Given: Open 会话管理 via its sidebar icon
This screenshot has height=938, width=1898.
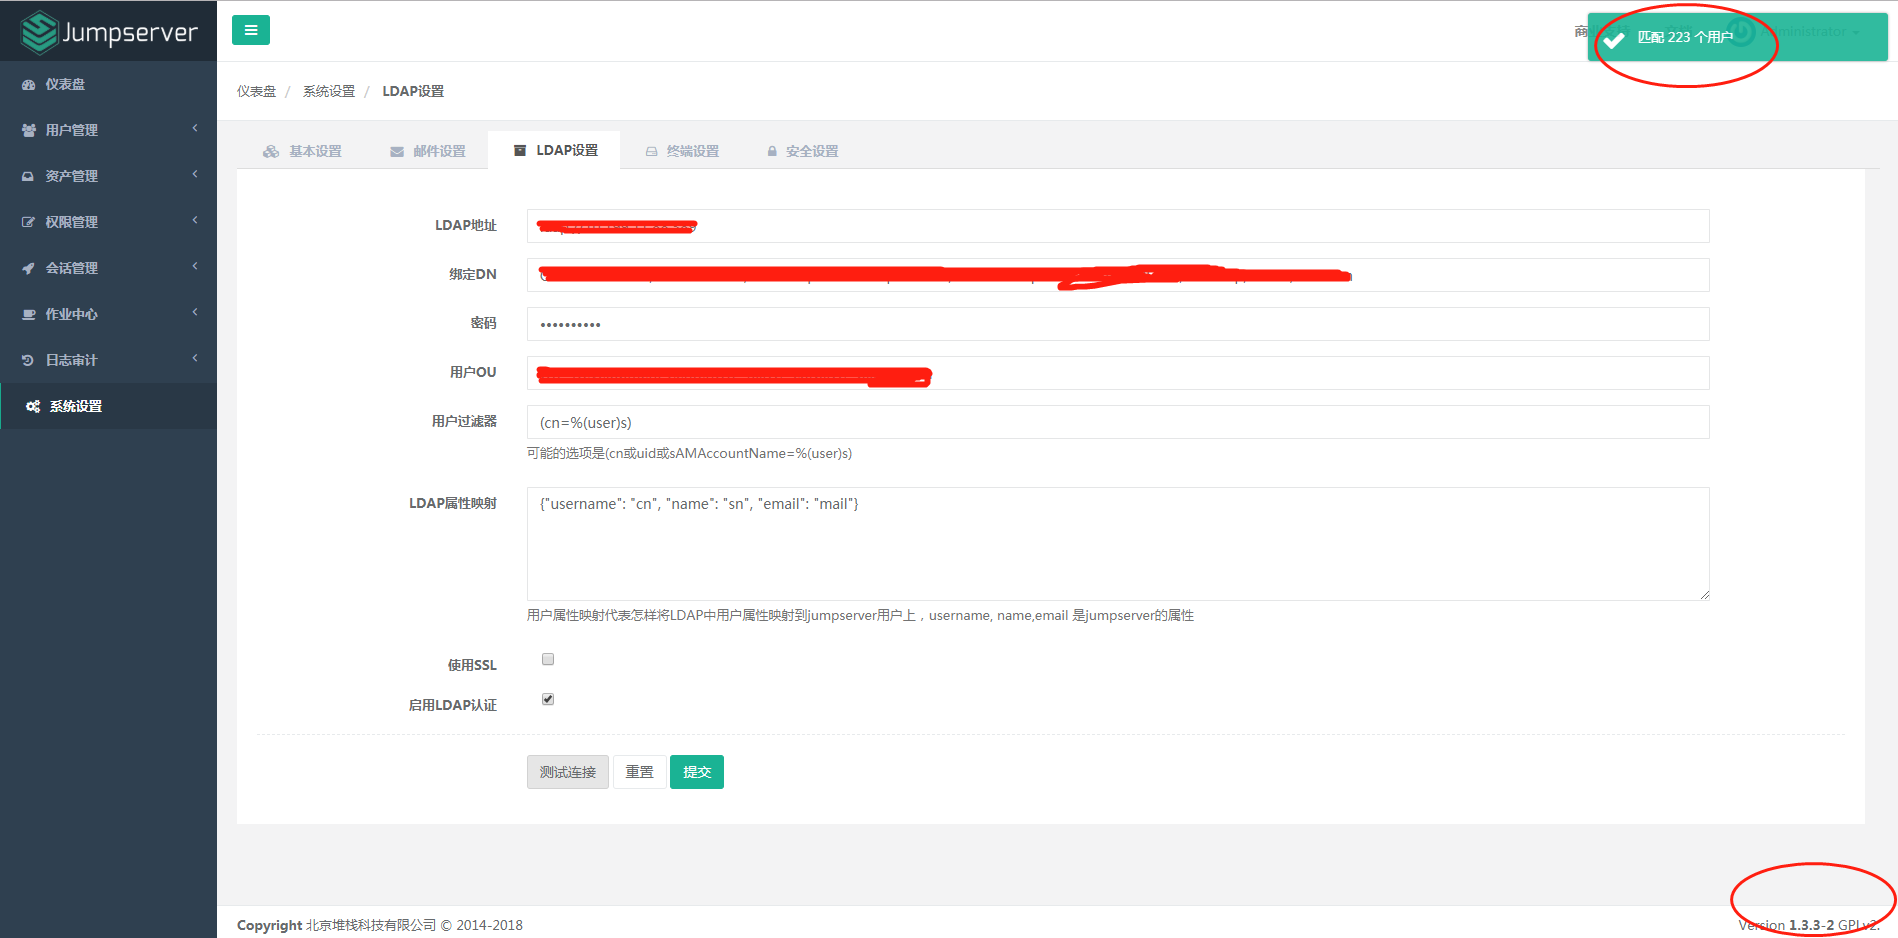Looking at the screenshot, I should pos(29,267).
